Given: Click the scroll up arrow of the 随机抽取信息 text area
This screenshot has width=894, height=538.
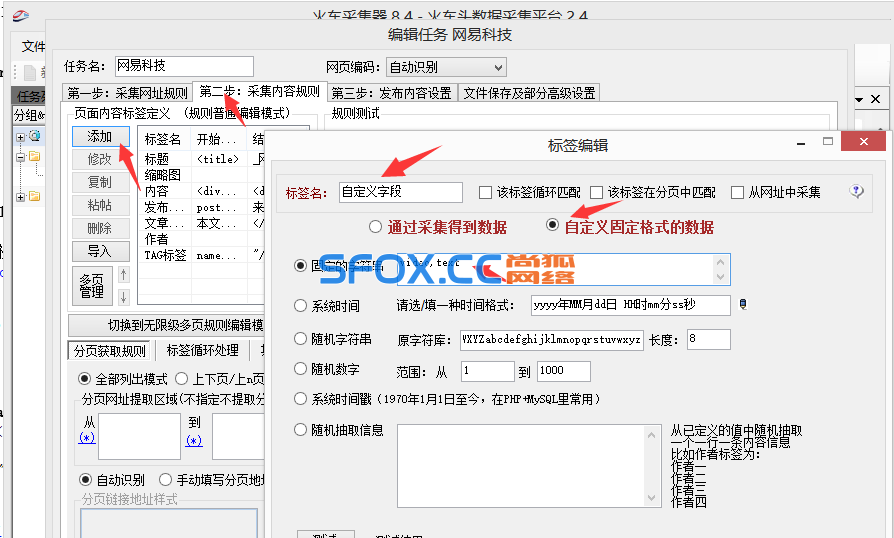Looking at the screenshot, I should pos(651,435).
